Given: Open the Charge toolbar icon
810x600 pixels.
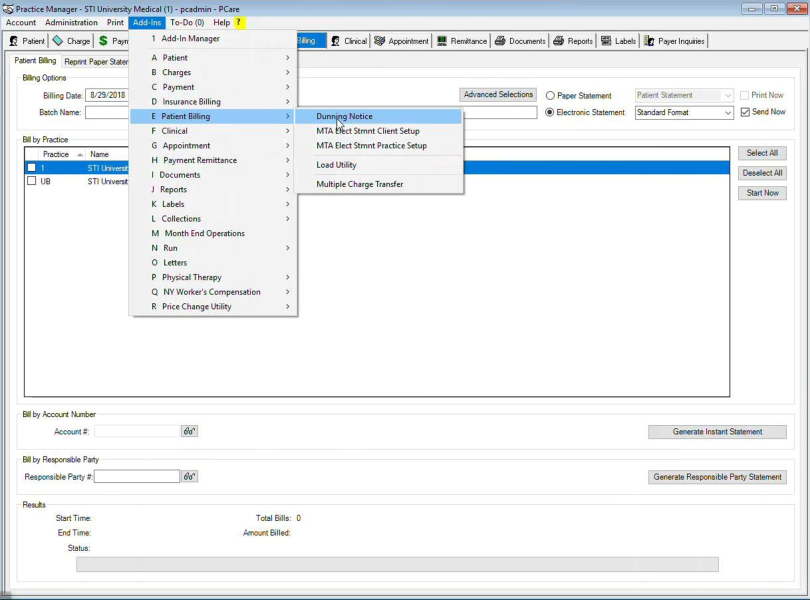Looking at the screenshot, I should coord(71,41).
